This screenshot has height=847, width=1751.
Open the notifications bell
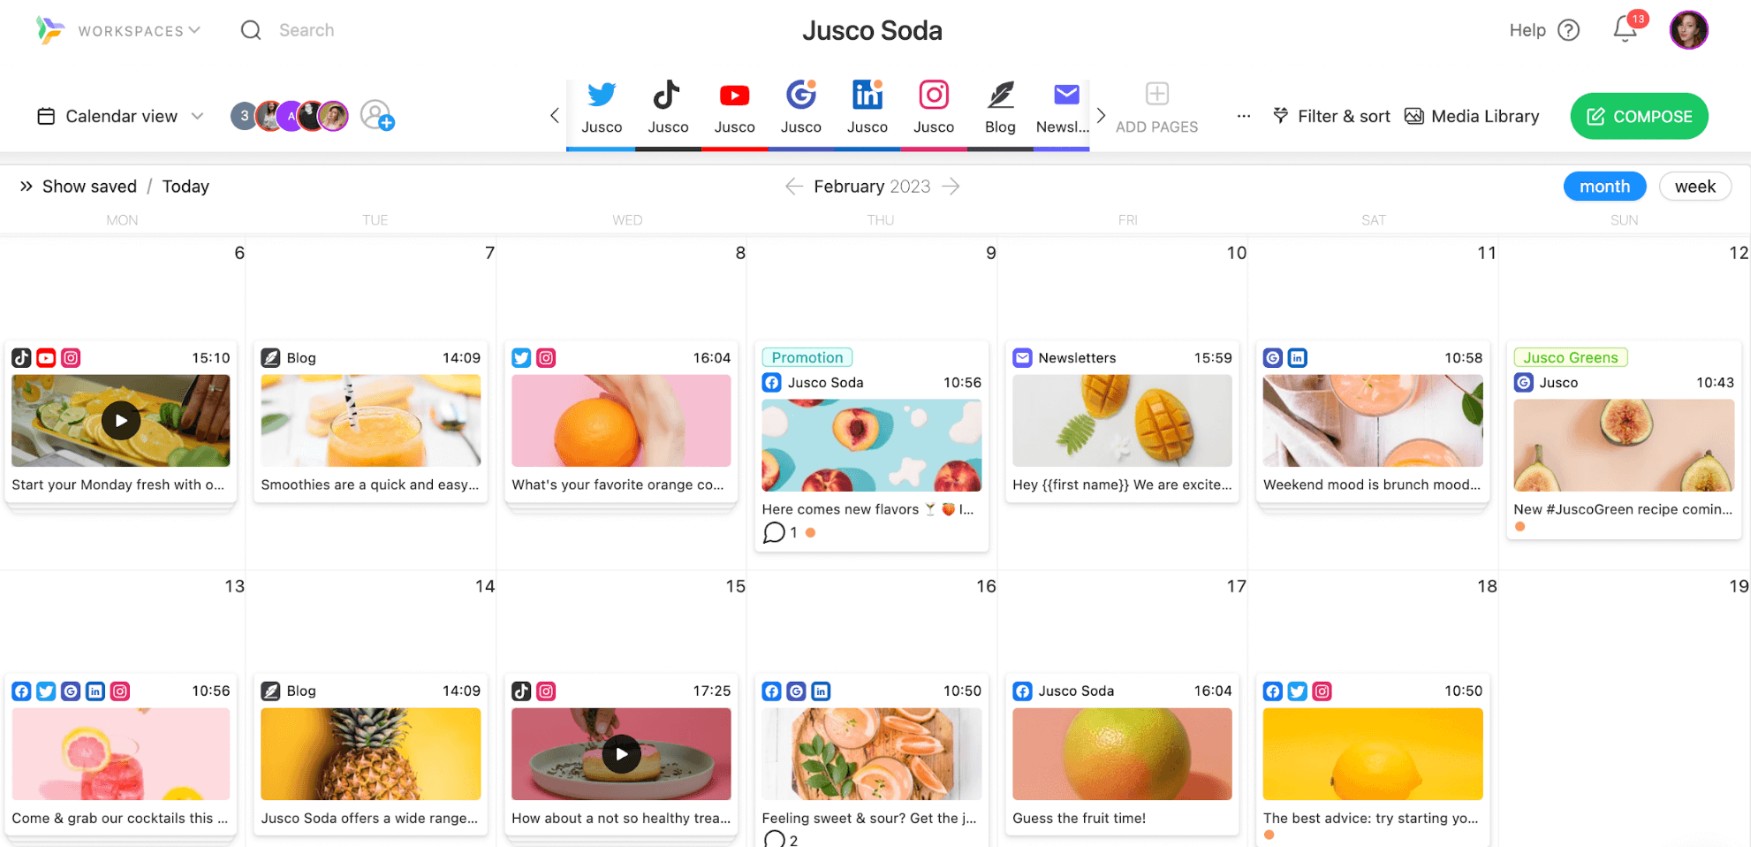coord(1626,30)
